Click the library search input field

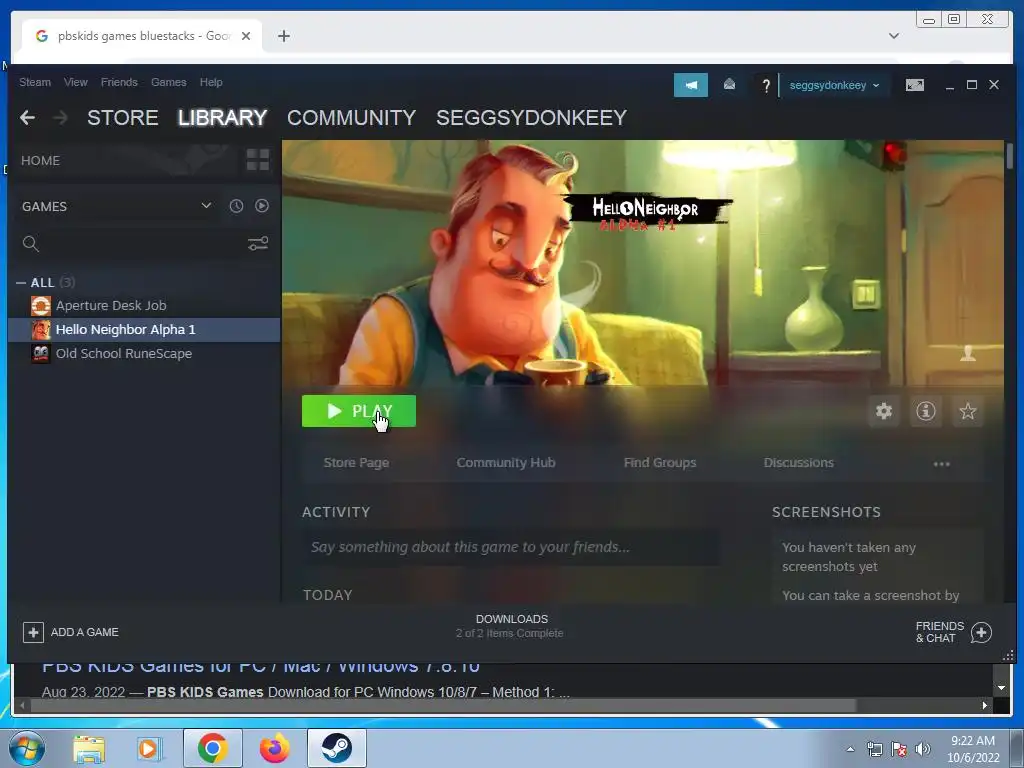pos(142,244)
